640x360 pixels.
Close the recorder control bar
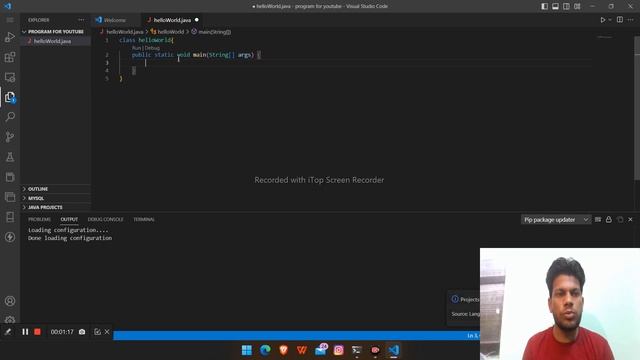point(107,332)
